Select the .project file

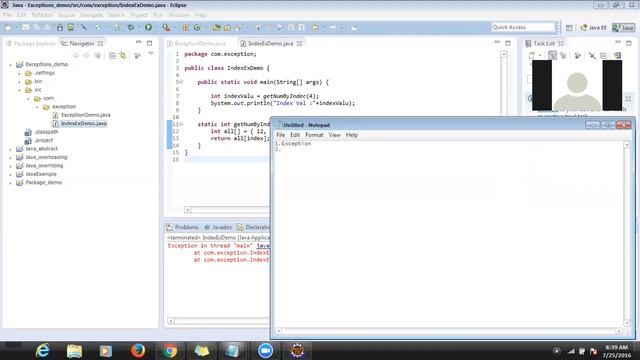(44, 140)
